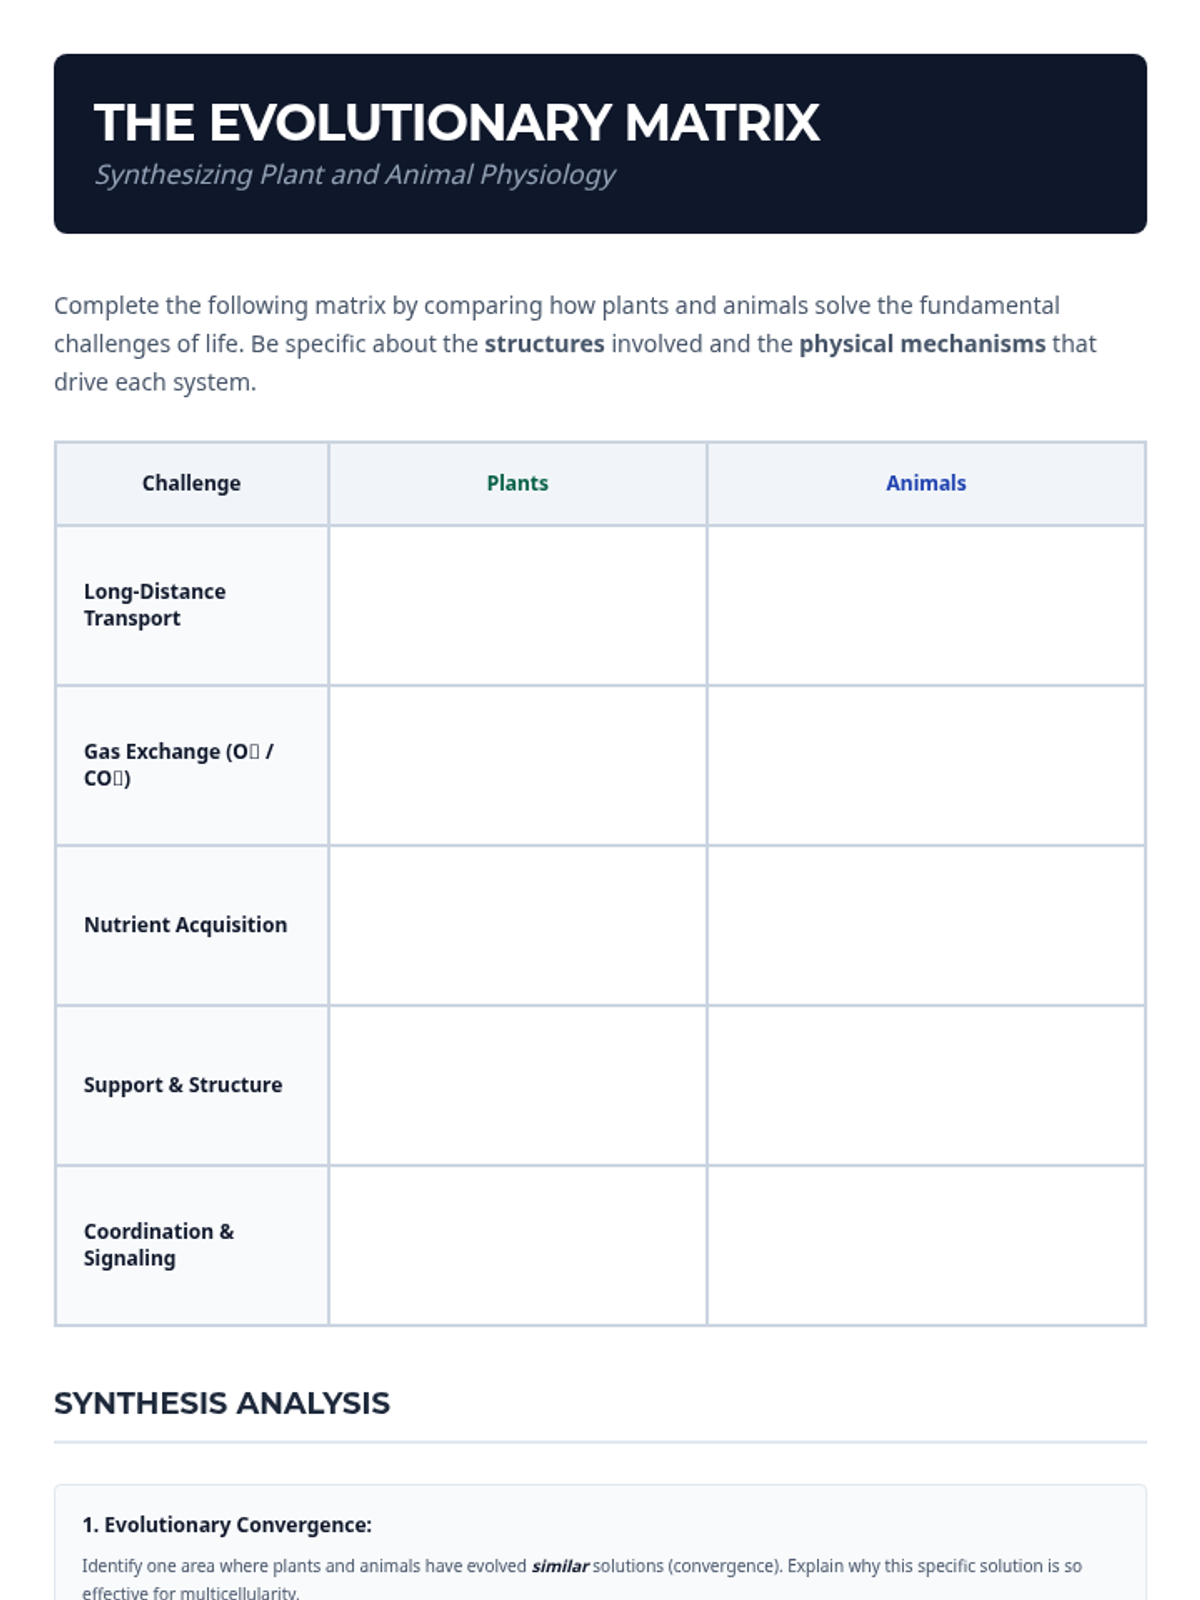Image resolution: width=1200 pixels, height=1600 pixels.
Task: Select the Plants cell for Support & Structure
Action: pos(517,1085)
